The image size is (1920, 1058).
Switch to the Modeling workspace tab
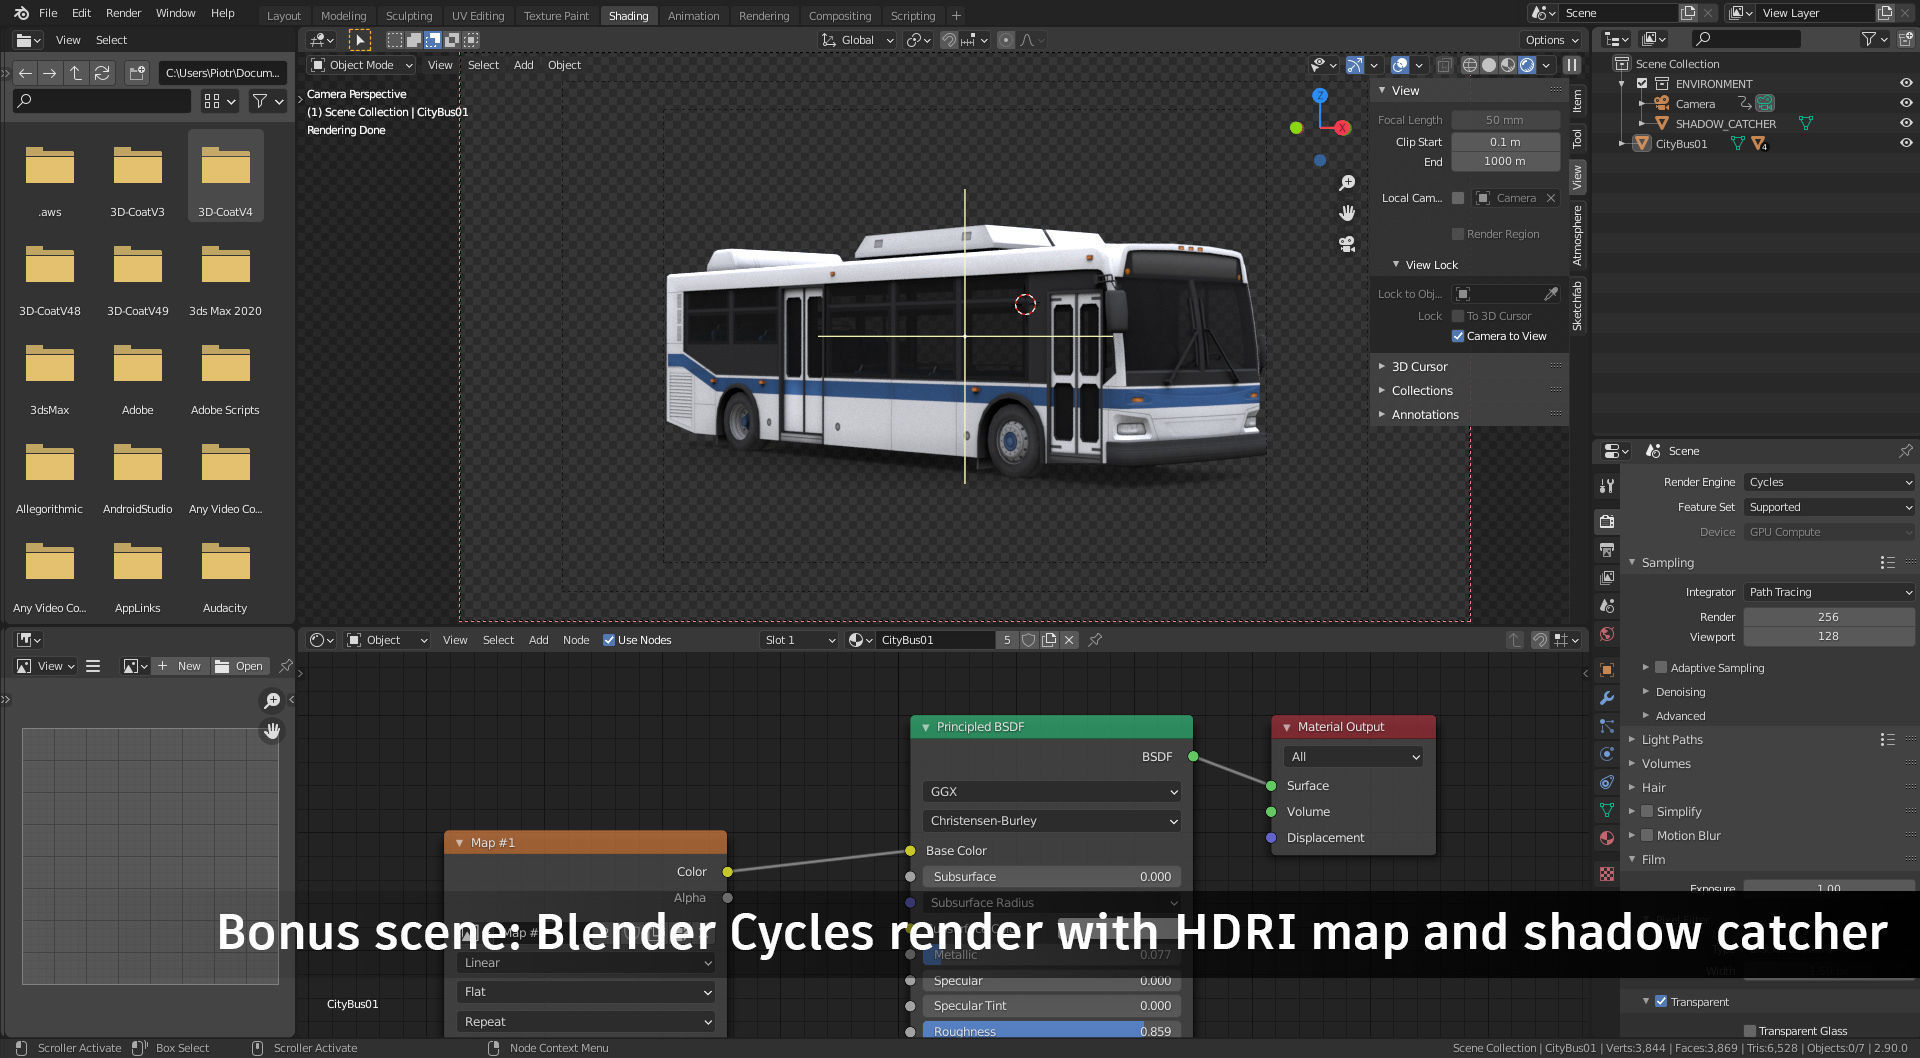click(x=343, y=16)
